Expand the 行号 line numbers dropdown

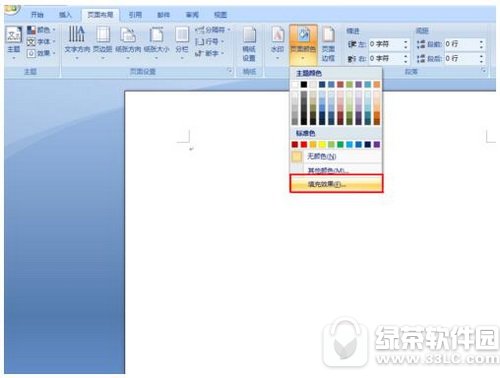209,42
